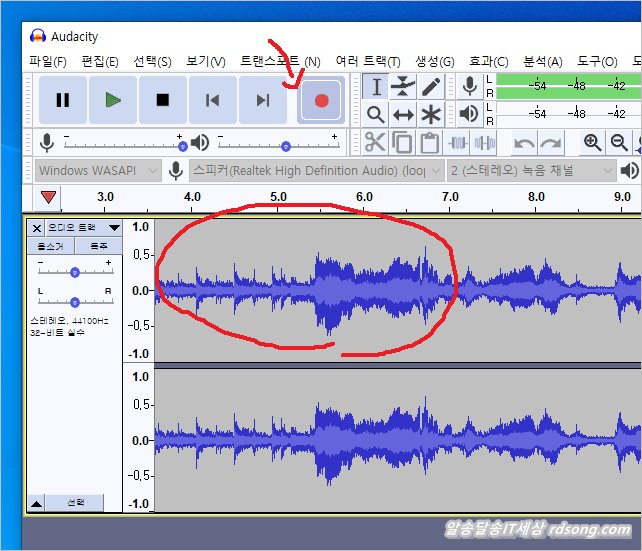Toggle the track 음소거 mute button
This screenshot has height=551, width=642.
coord(50,246)
